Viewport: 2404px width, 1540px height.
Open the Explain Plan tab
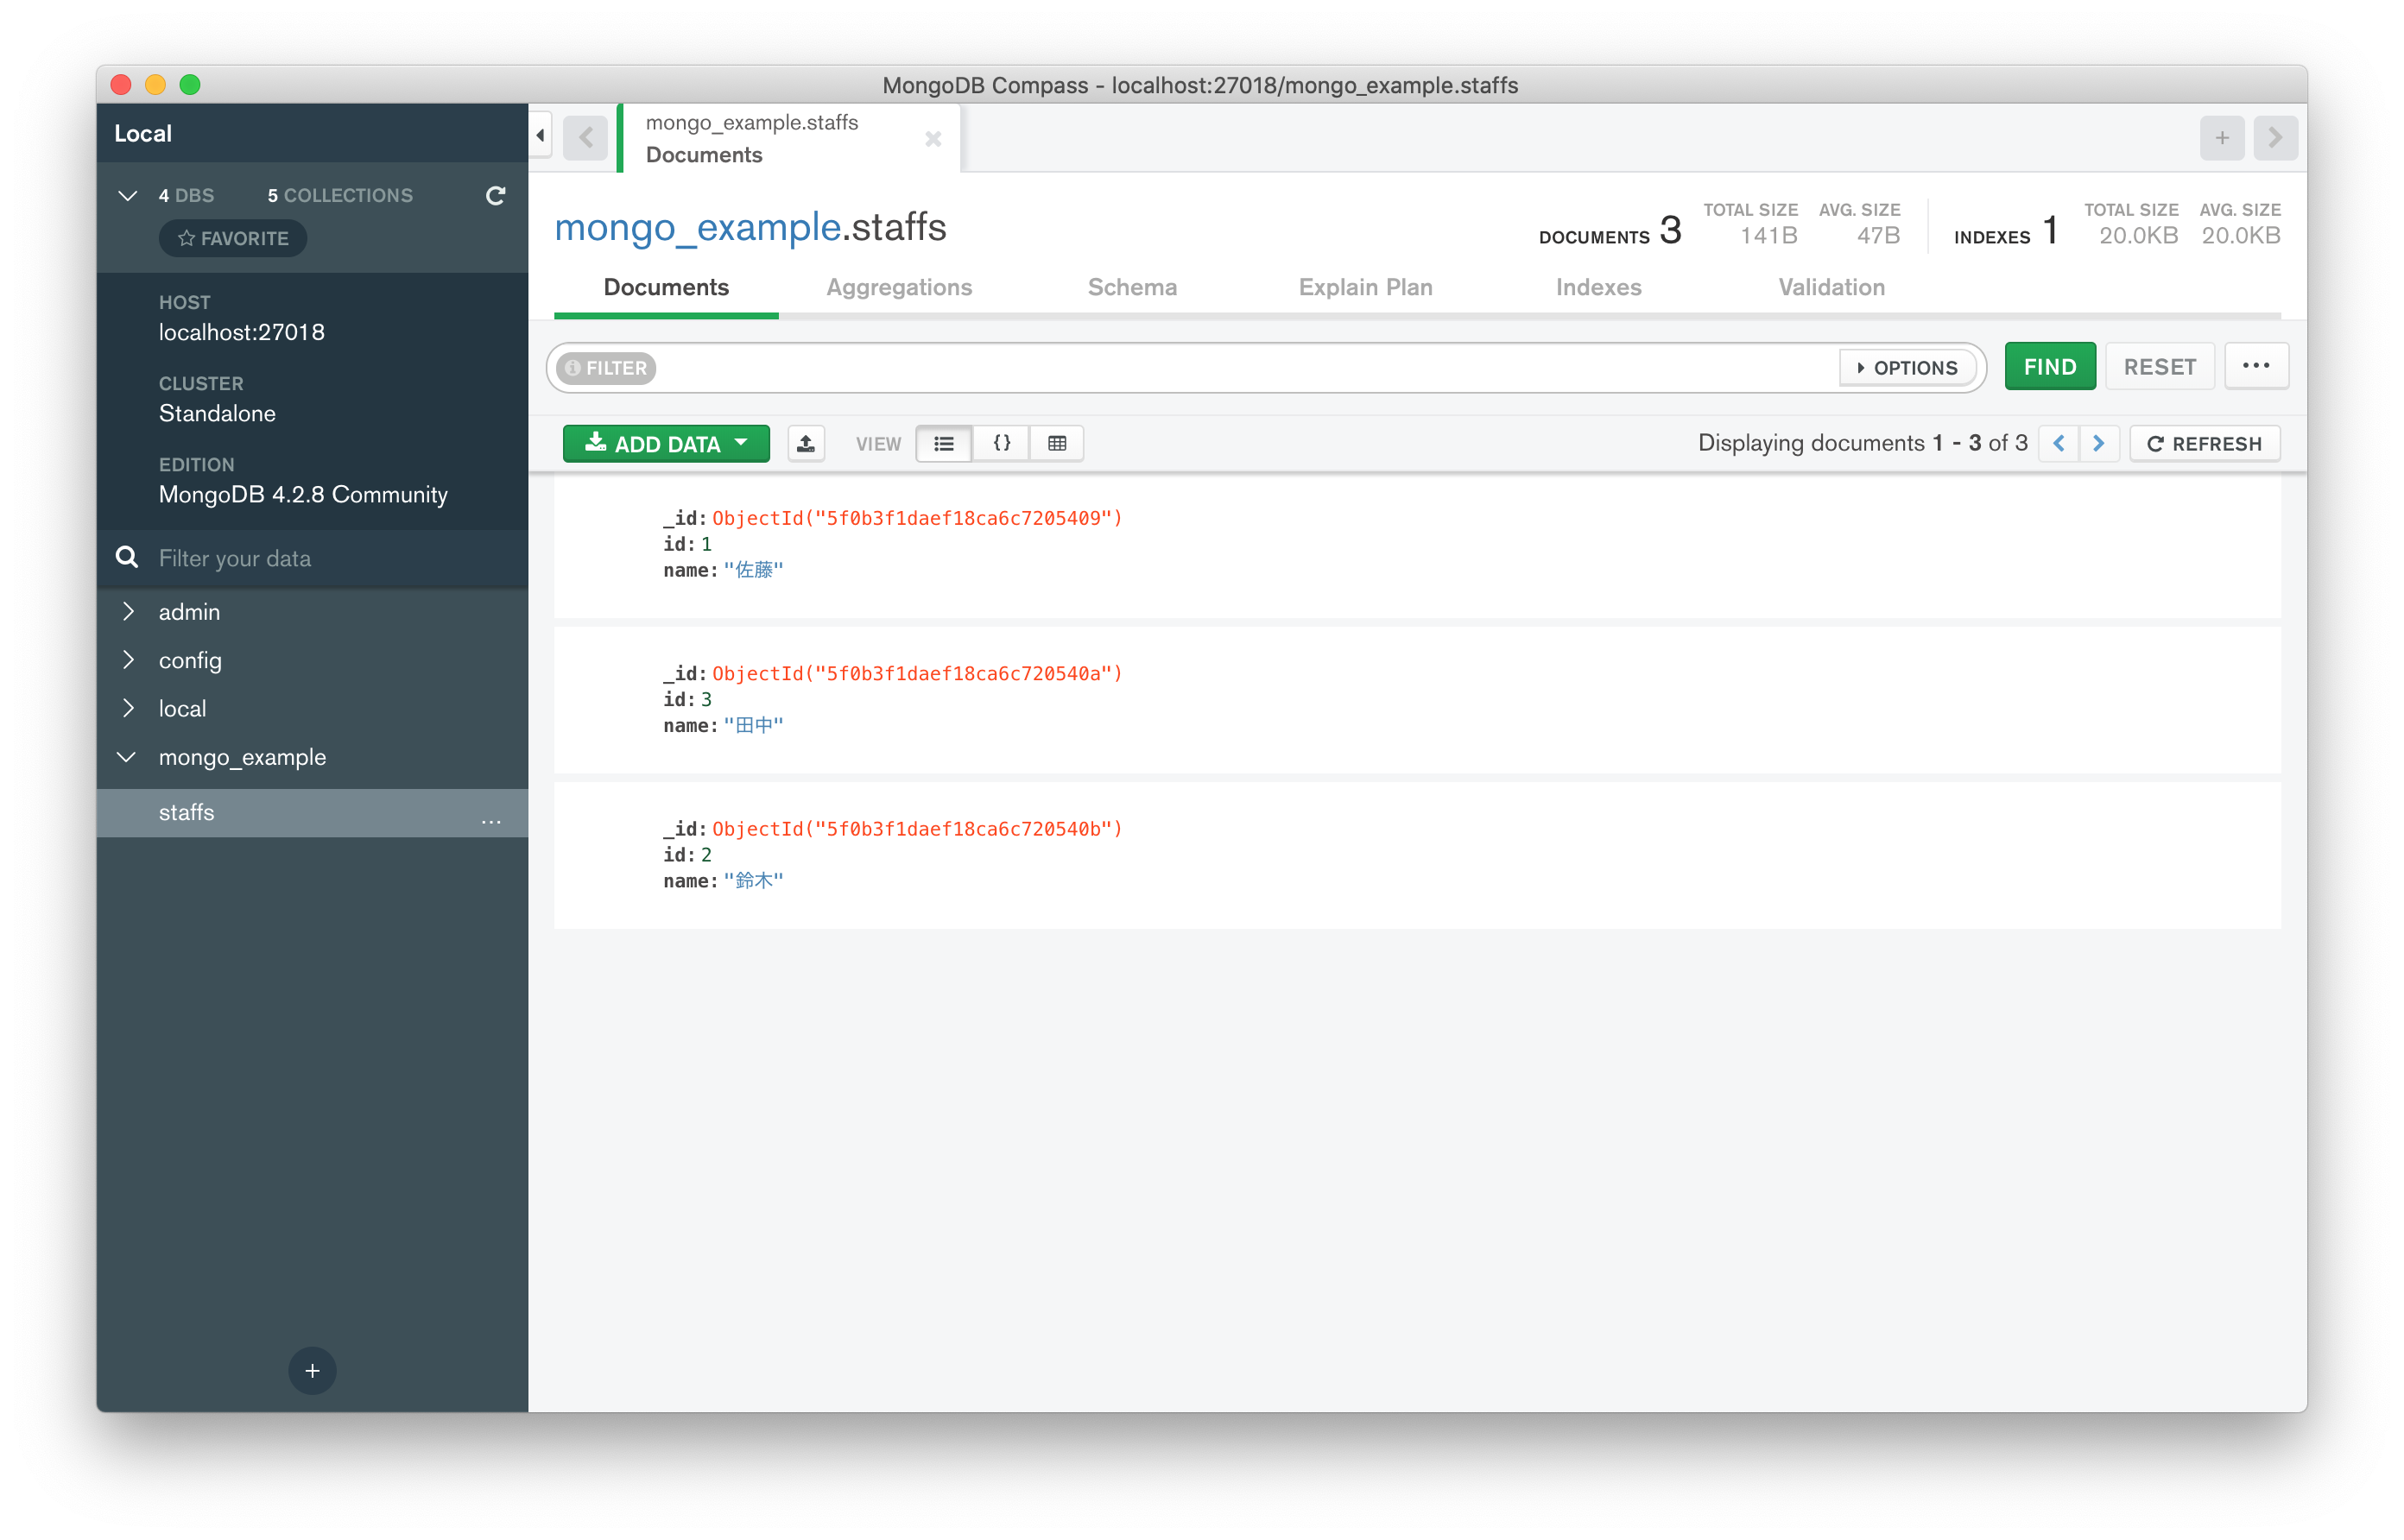click(x=1365, y=287)
